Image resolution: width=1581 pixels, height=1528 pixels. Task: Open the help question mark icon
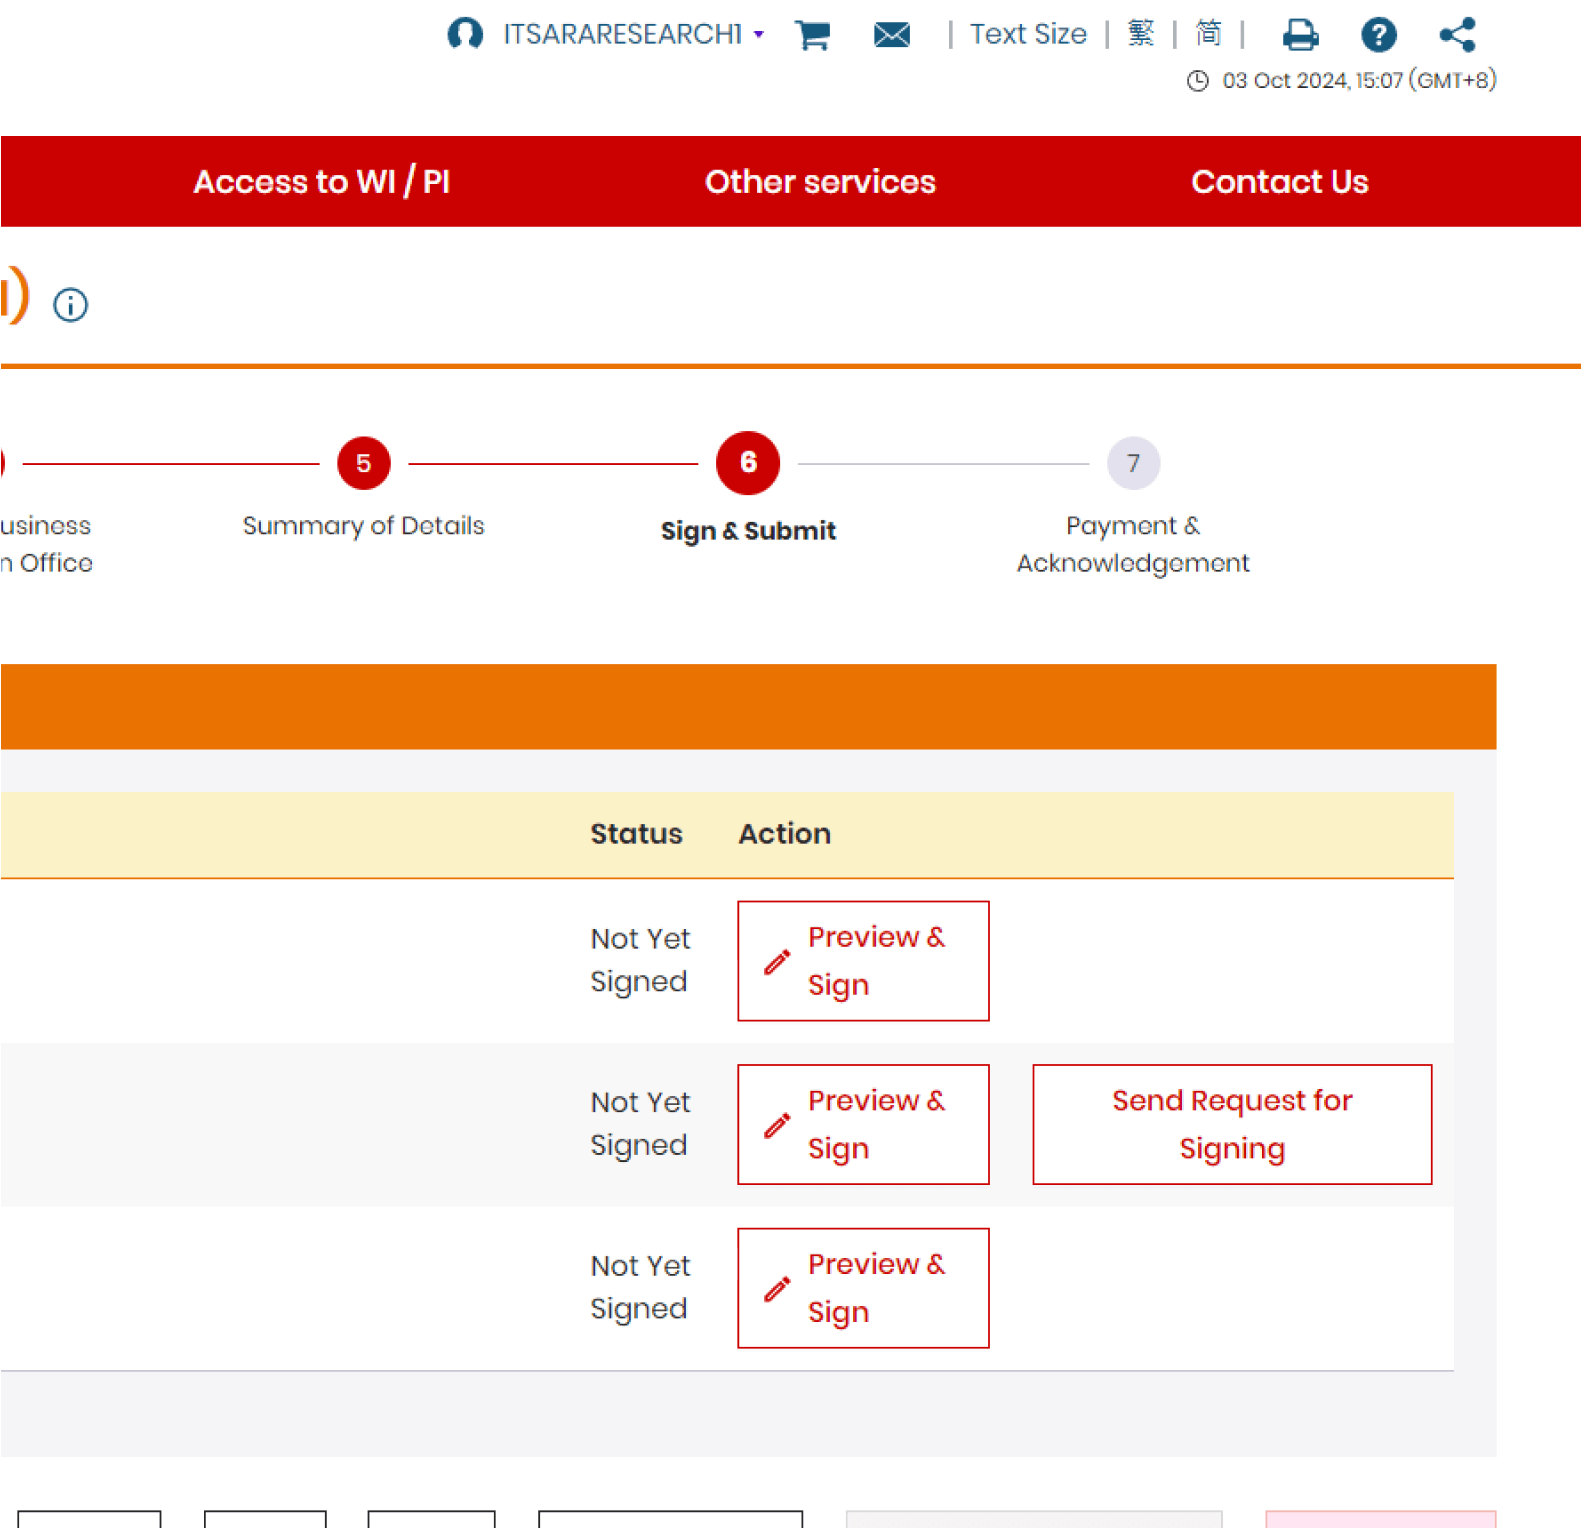pyautogui.click(x=1378, y=35)
